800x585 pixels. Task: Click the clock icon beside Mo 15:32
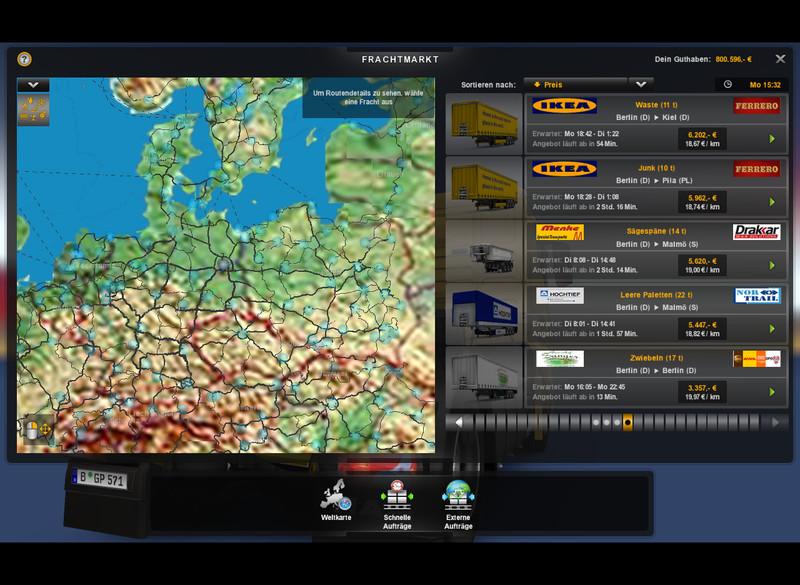727,85
